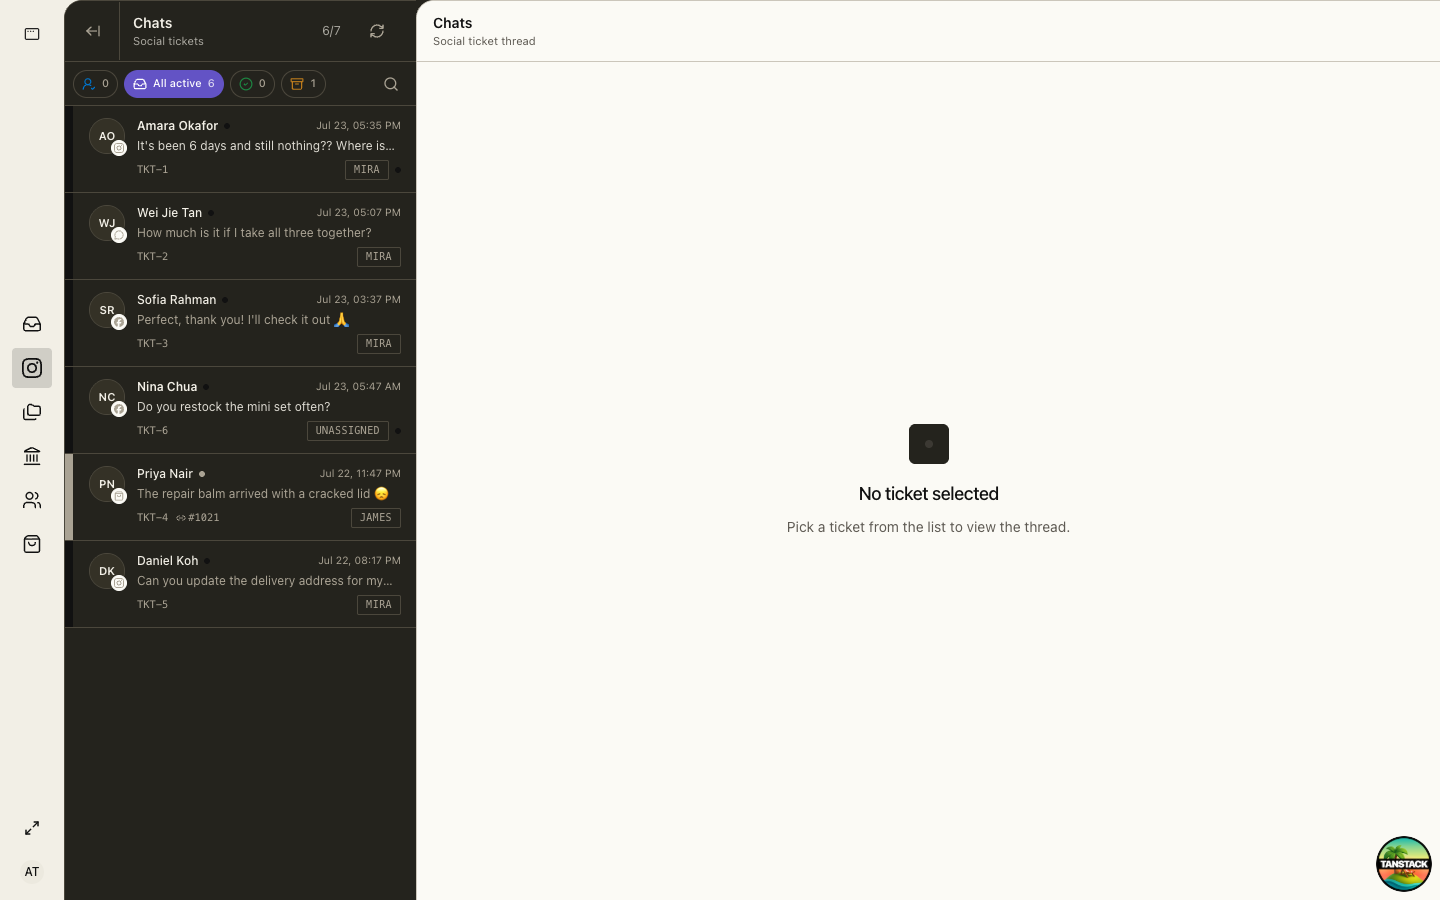Click the linked order #1021 on TKT-4
The image size is (1440, 900).
click(x=198, y=518)
